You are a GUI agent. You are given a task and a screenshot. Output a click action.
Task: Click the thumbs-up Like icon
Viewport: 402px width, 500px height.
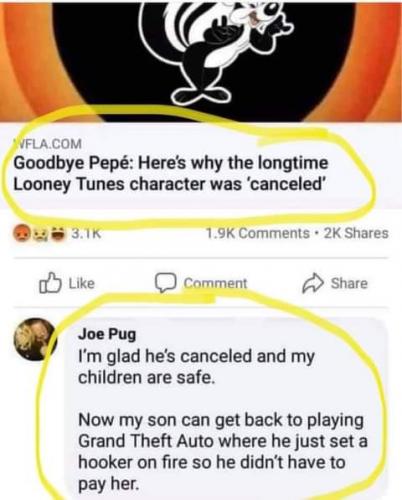pos(50,283)
